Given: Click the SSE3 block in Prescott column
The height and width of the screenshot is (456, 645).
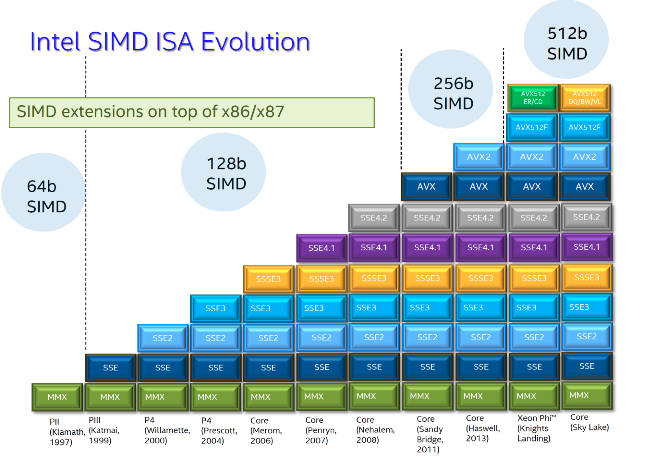Looking at the screenshot, I should tap(214, 308).
